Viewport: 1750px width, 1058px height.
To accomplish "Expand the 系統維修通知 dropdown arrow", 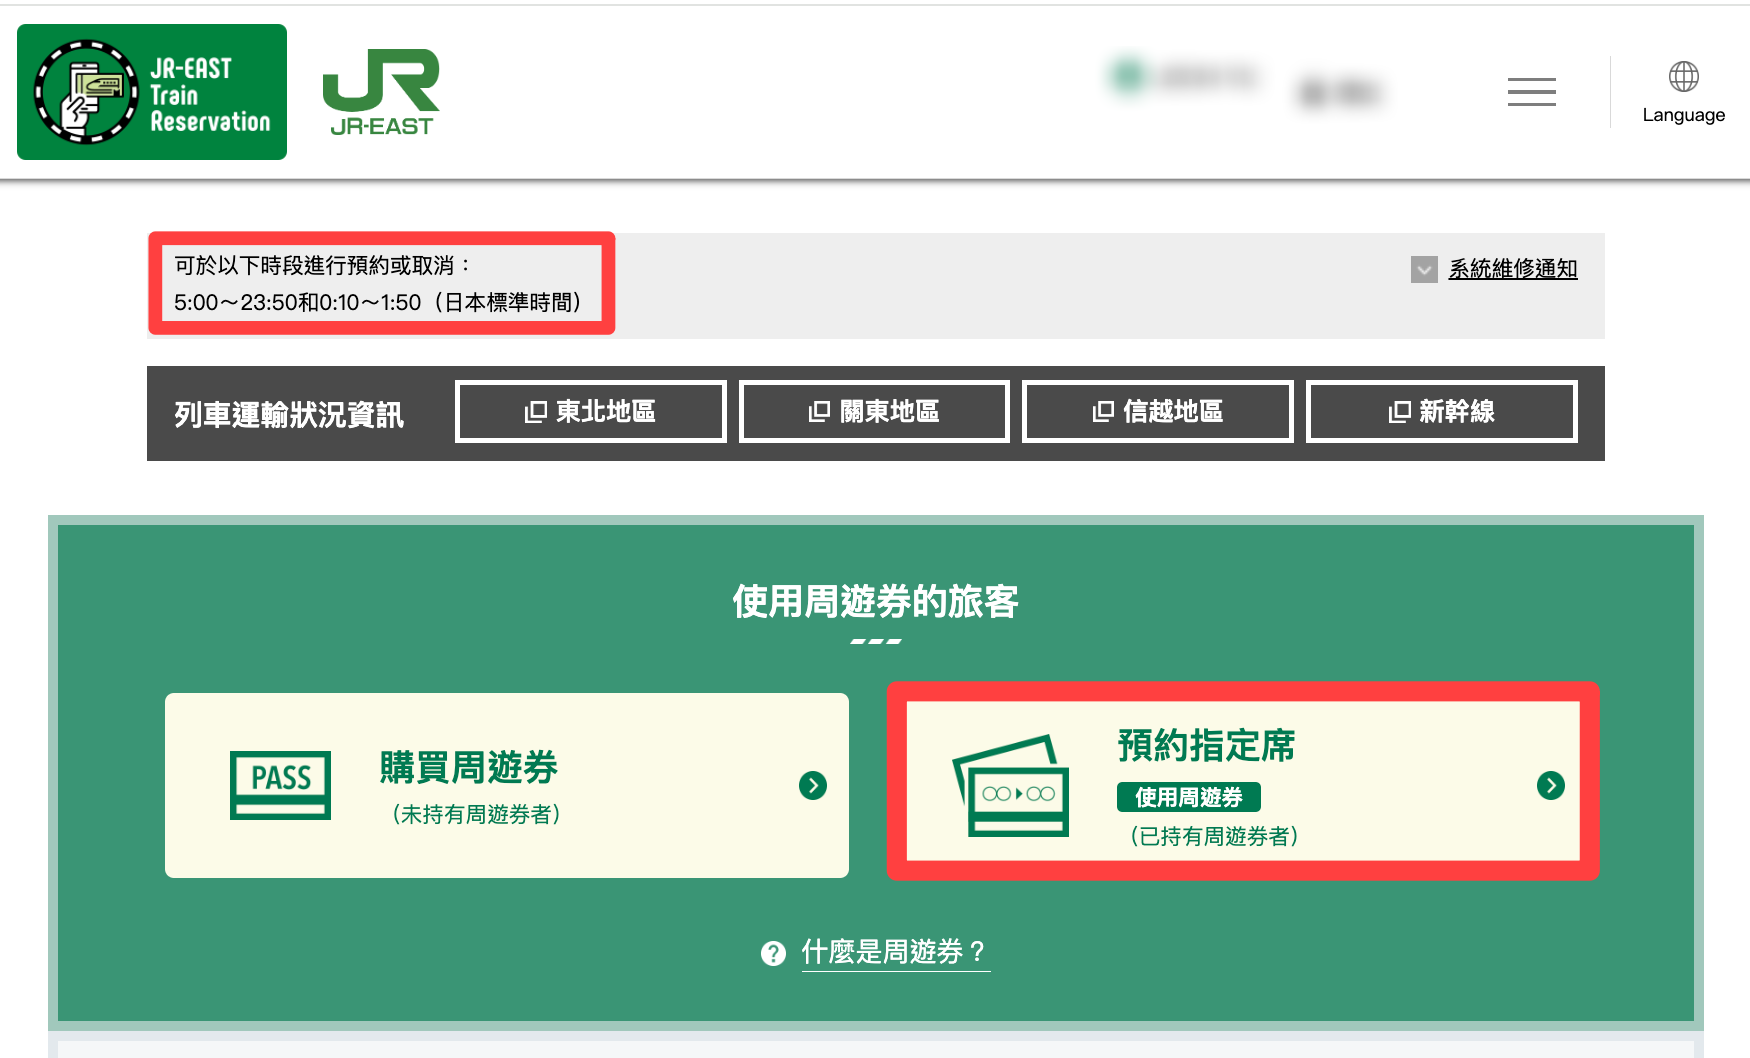I will tap(1424, 269).
